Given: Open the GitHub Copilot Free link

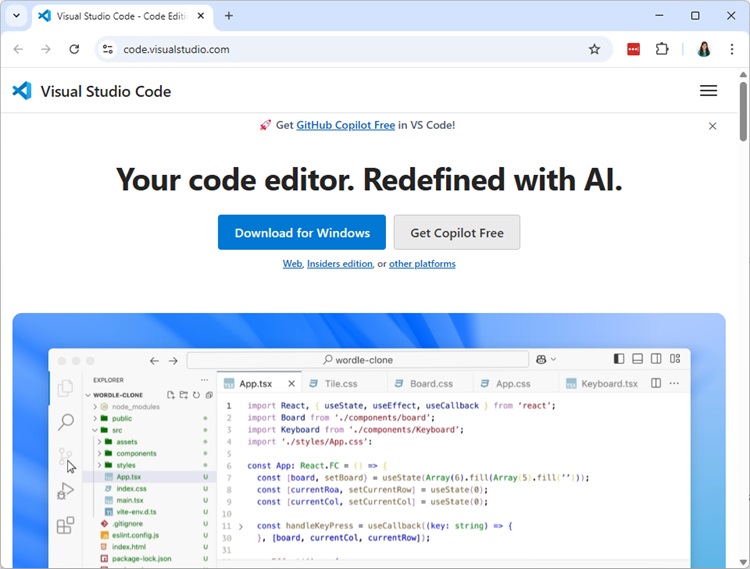Looking at the screenshot, I should pyautogui.click(x=345, y=125).
